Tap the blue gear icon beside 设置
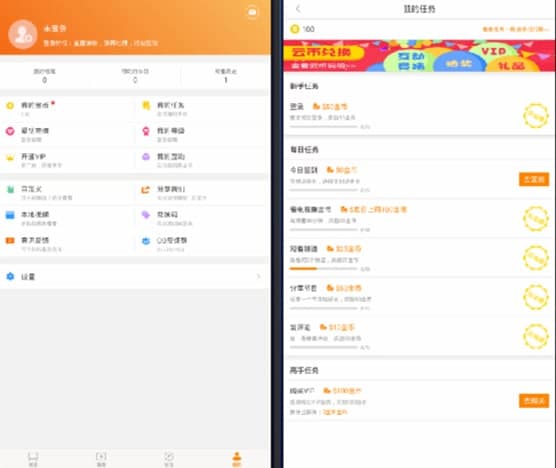This screenshot has width=556, height=468. point(10,276)
